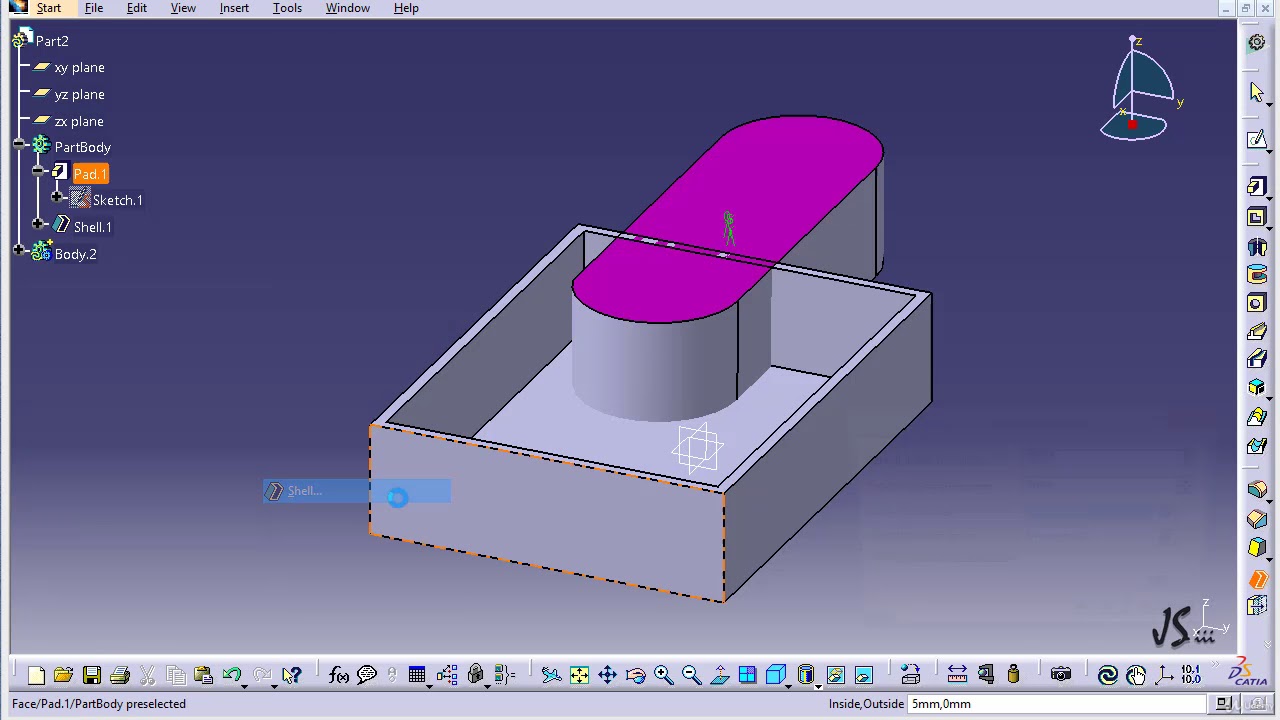This screenshot has width=1280, height=720.
Task: Select the arrow Select tool
Action: pos(1257,92)
